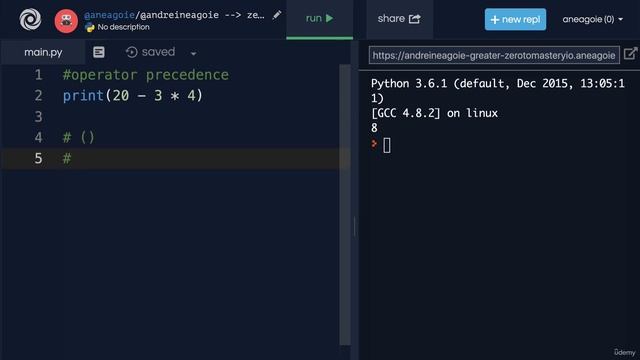Select the '#operator precedence' comment line
The width and height of the screenshot is (640, 360).
[x=146, y=75]
